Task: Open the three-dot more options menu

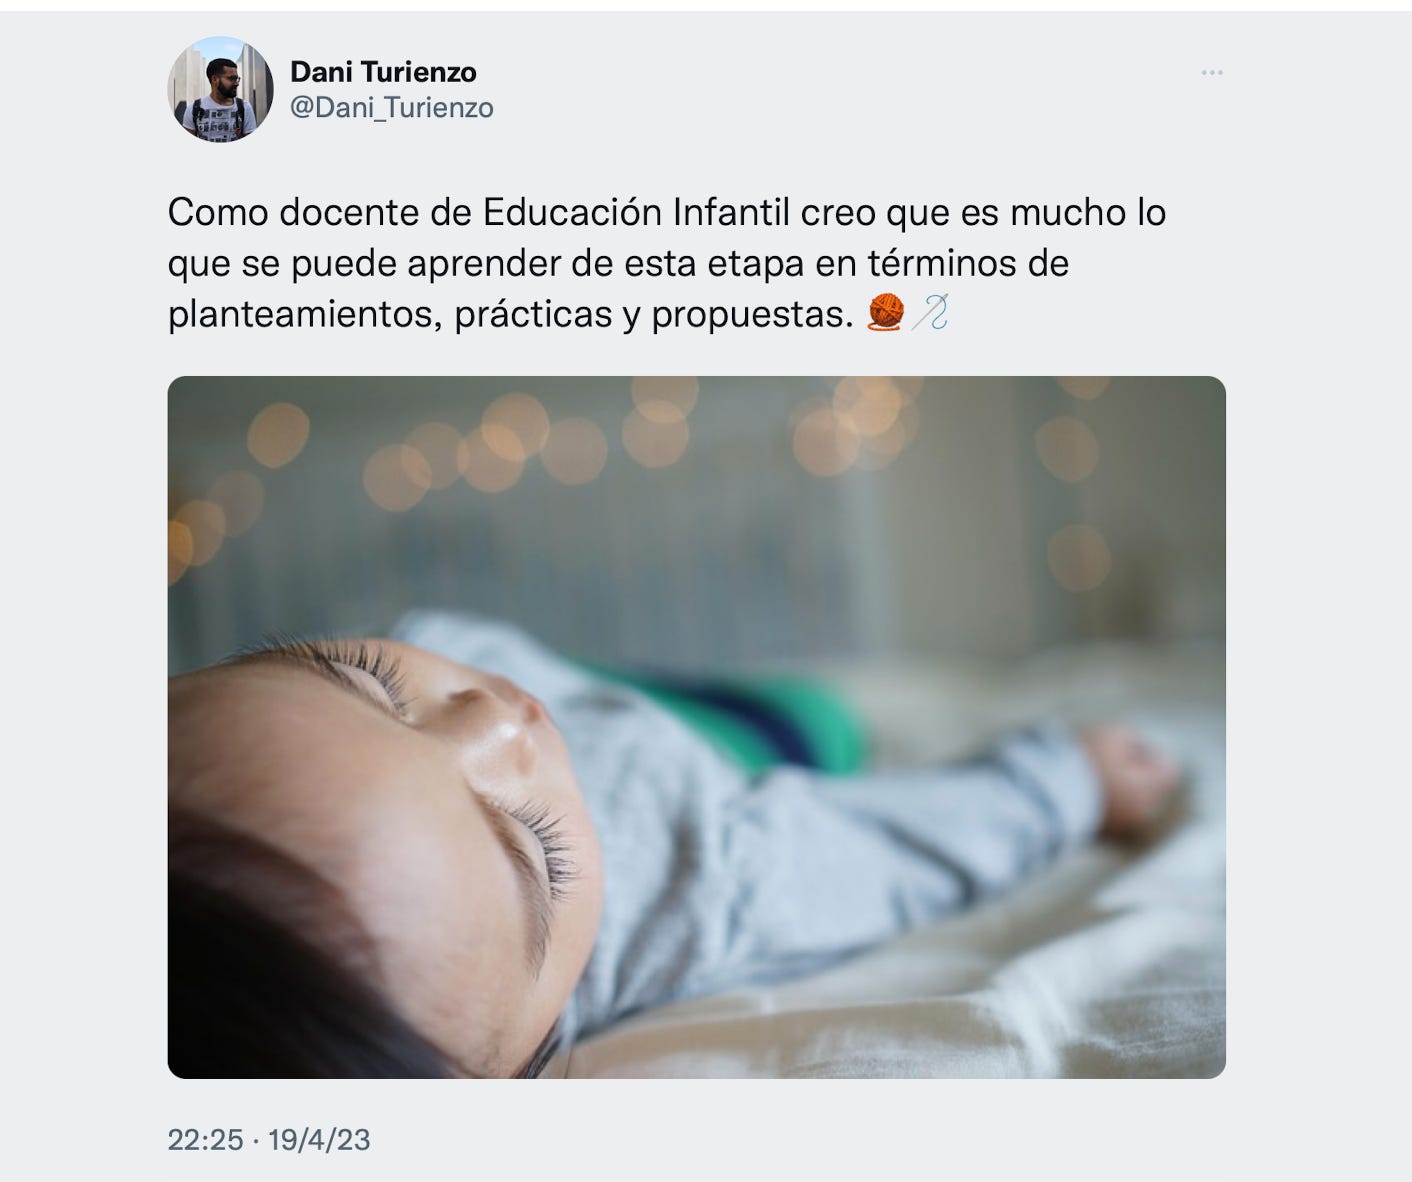Action: [1212, 73]
